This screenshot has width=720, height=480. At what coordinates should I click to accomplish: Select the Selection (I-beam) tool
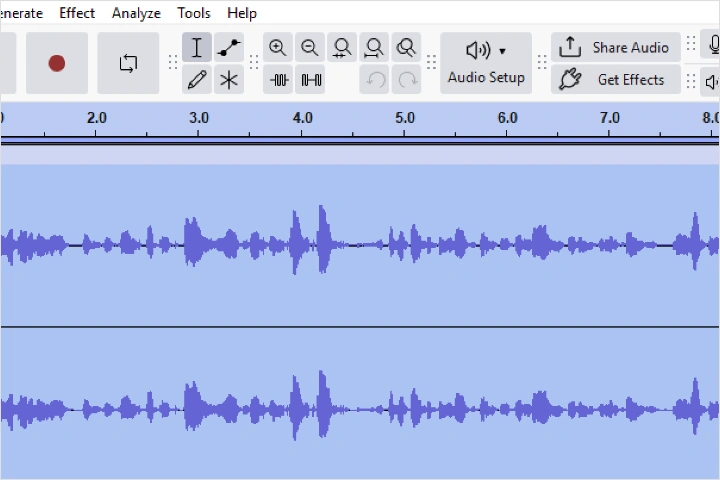coord(197,47)
